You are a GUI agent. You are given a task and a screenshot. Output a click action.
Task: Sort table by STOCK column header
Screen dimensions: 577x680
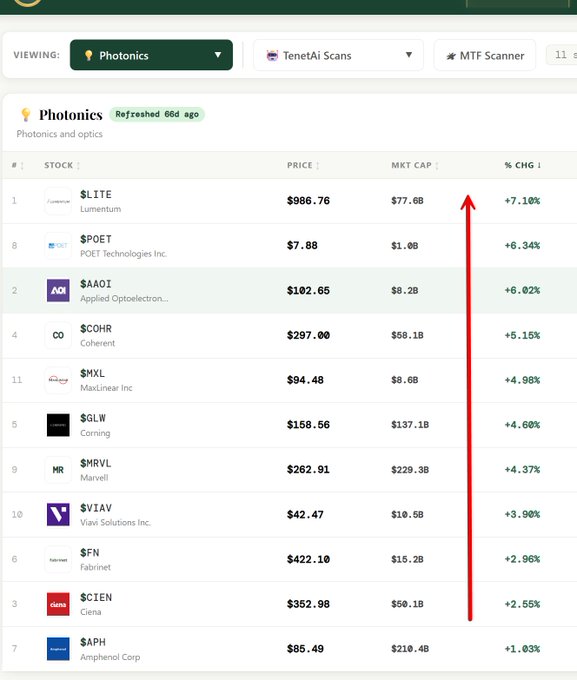coord(62,165)
